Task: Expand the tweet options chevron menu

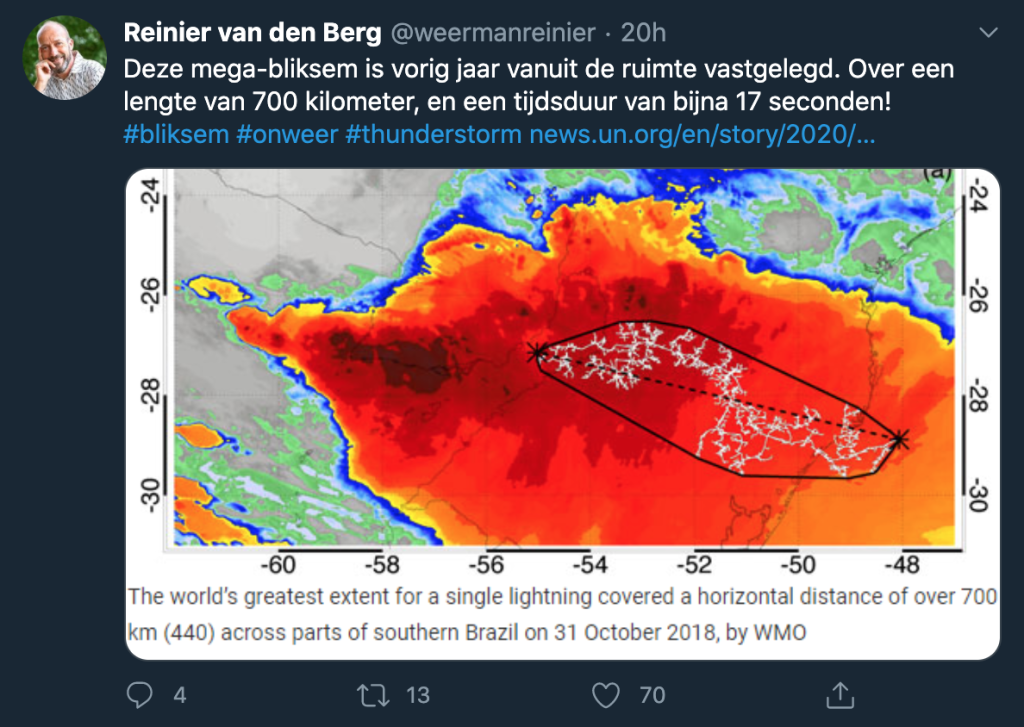Action: tap(989, 32)
